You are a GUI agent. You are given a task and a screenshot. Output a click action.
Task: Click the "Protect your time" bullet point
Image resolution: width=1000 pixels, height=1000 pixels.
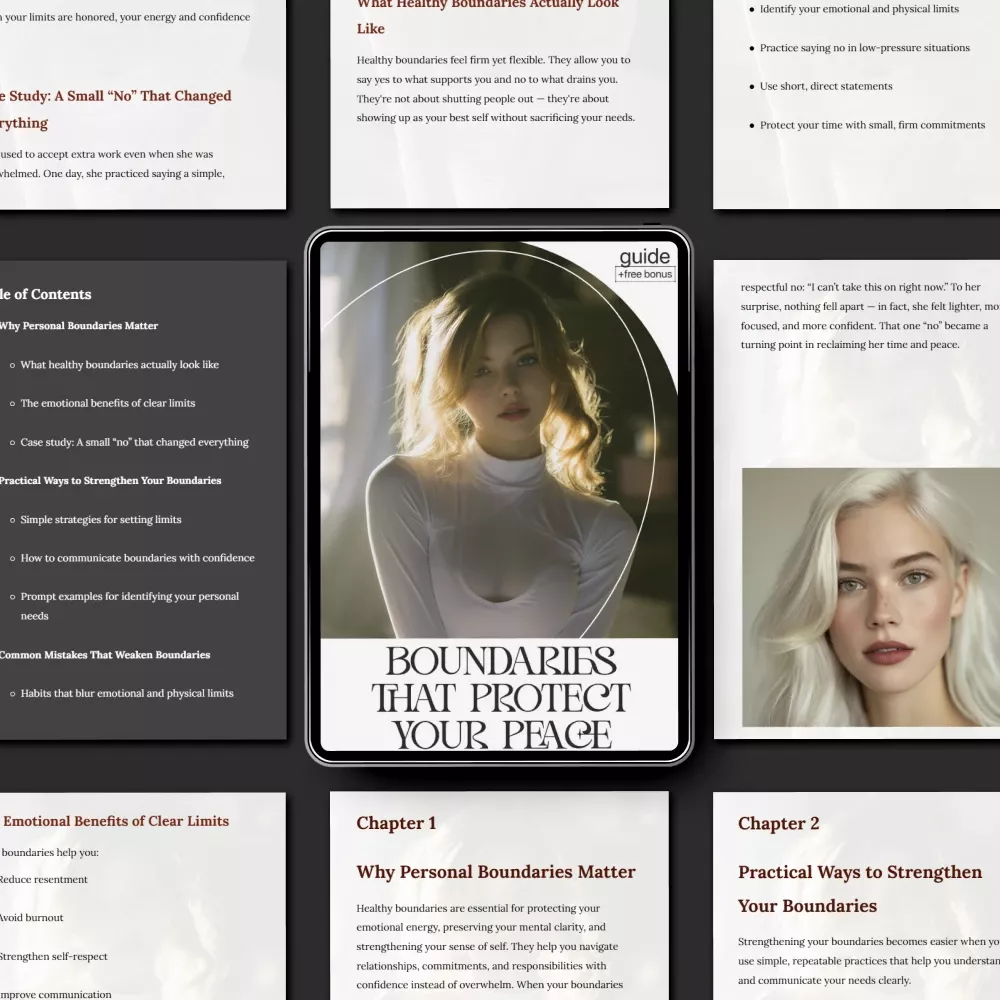(x=872, y=125)
